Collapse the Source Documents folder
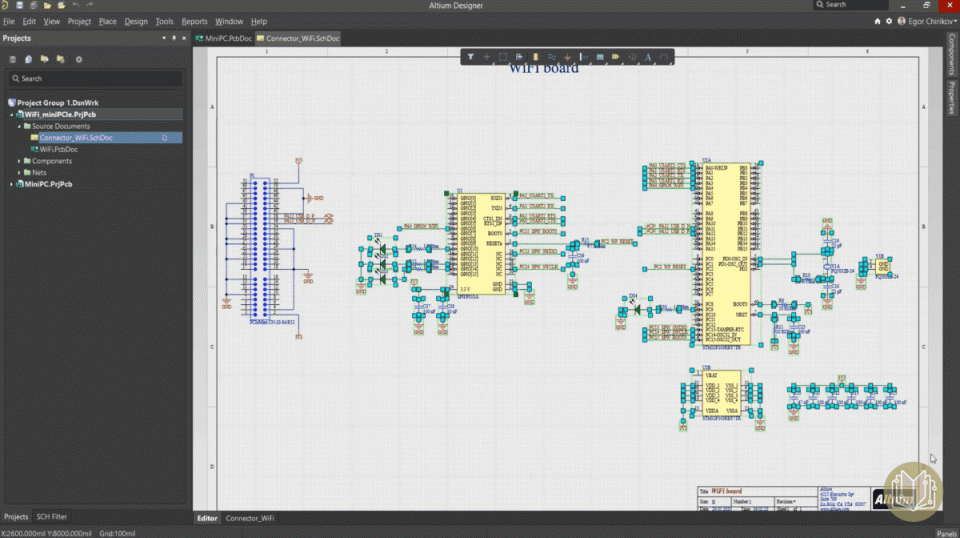Viewport: 960px width, 538px height. point(20,126)
